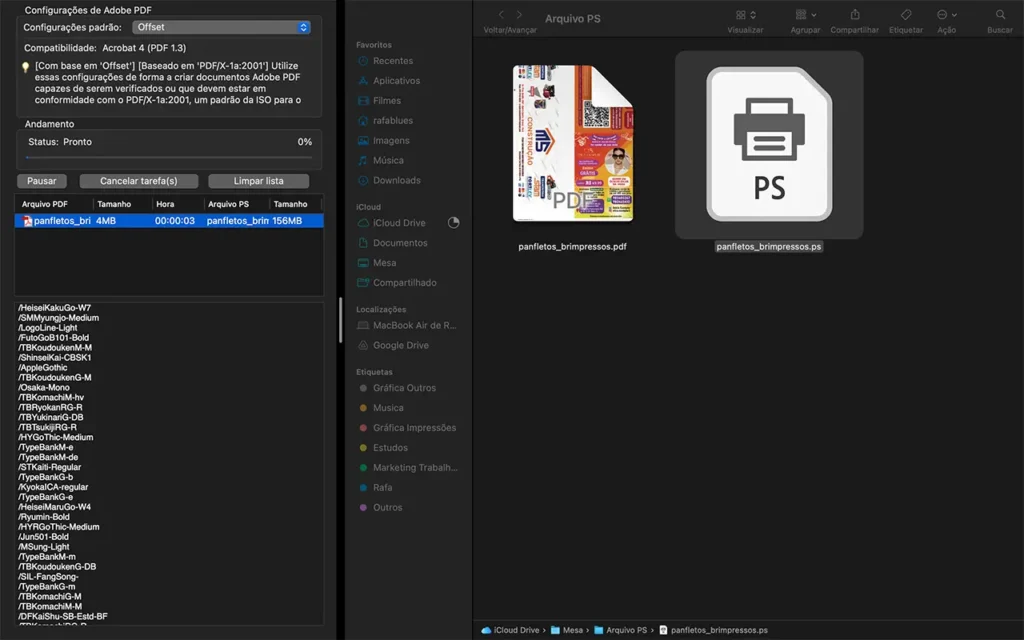The image size is (1024, 640).
Task: Click the lightbulb tip icon in Adobe PDF settings
Action: [x=25, y=67]
